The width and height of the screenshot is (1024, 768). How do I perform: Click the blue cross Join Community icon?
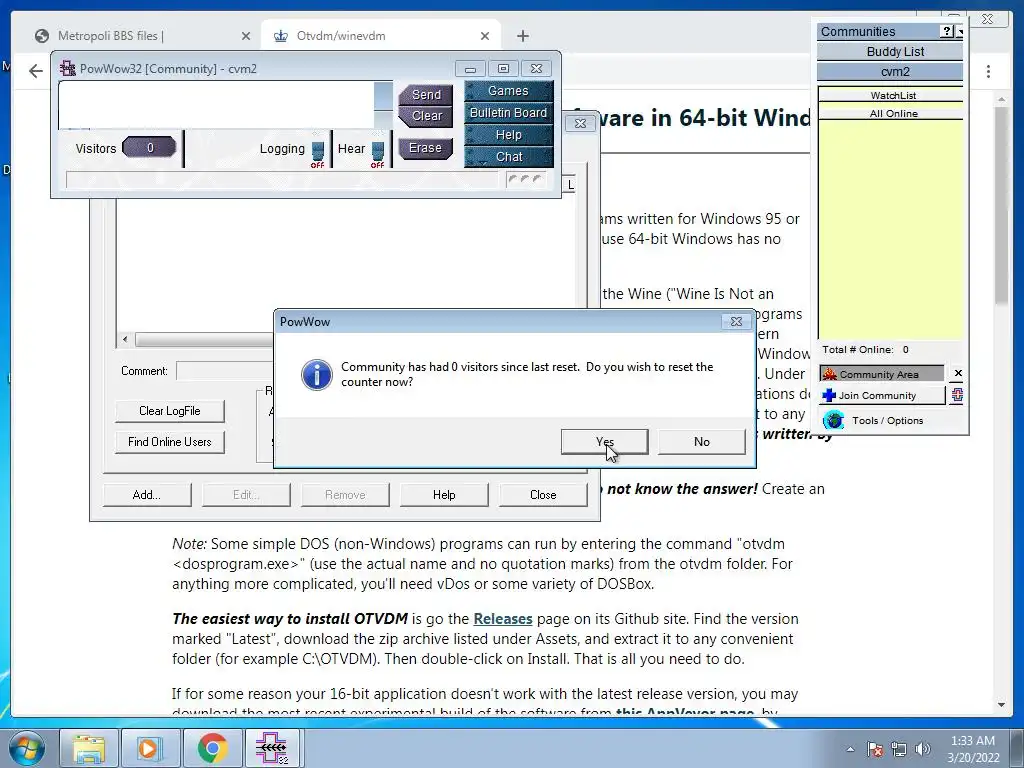pos(829,395)
